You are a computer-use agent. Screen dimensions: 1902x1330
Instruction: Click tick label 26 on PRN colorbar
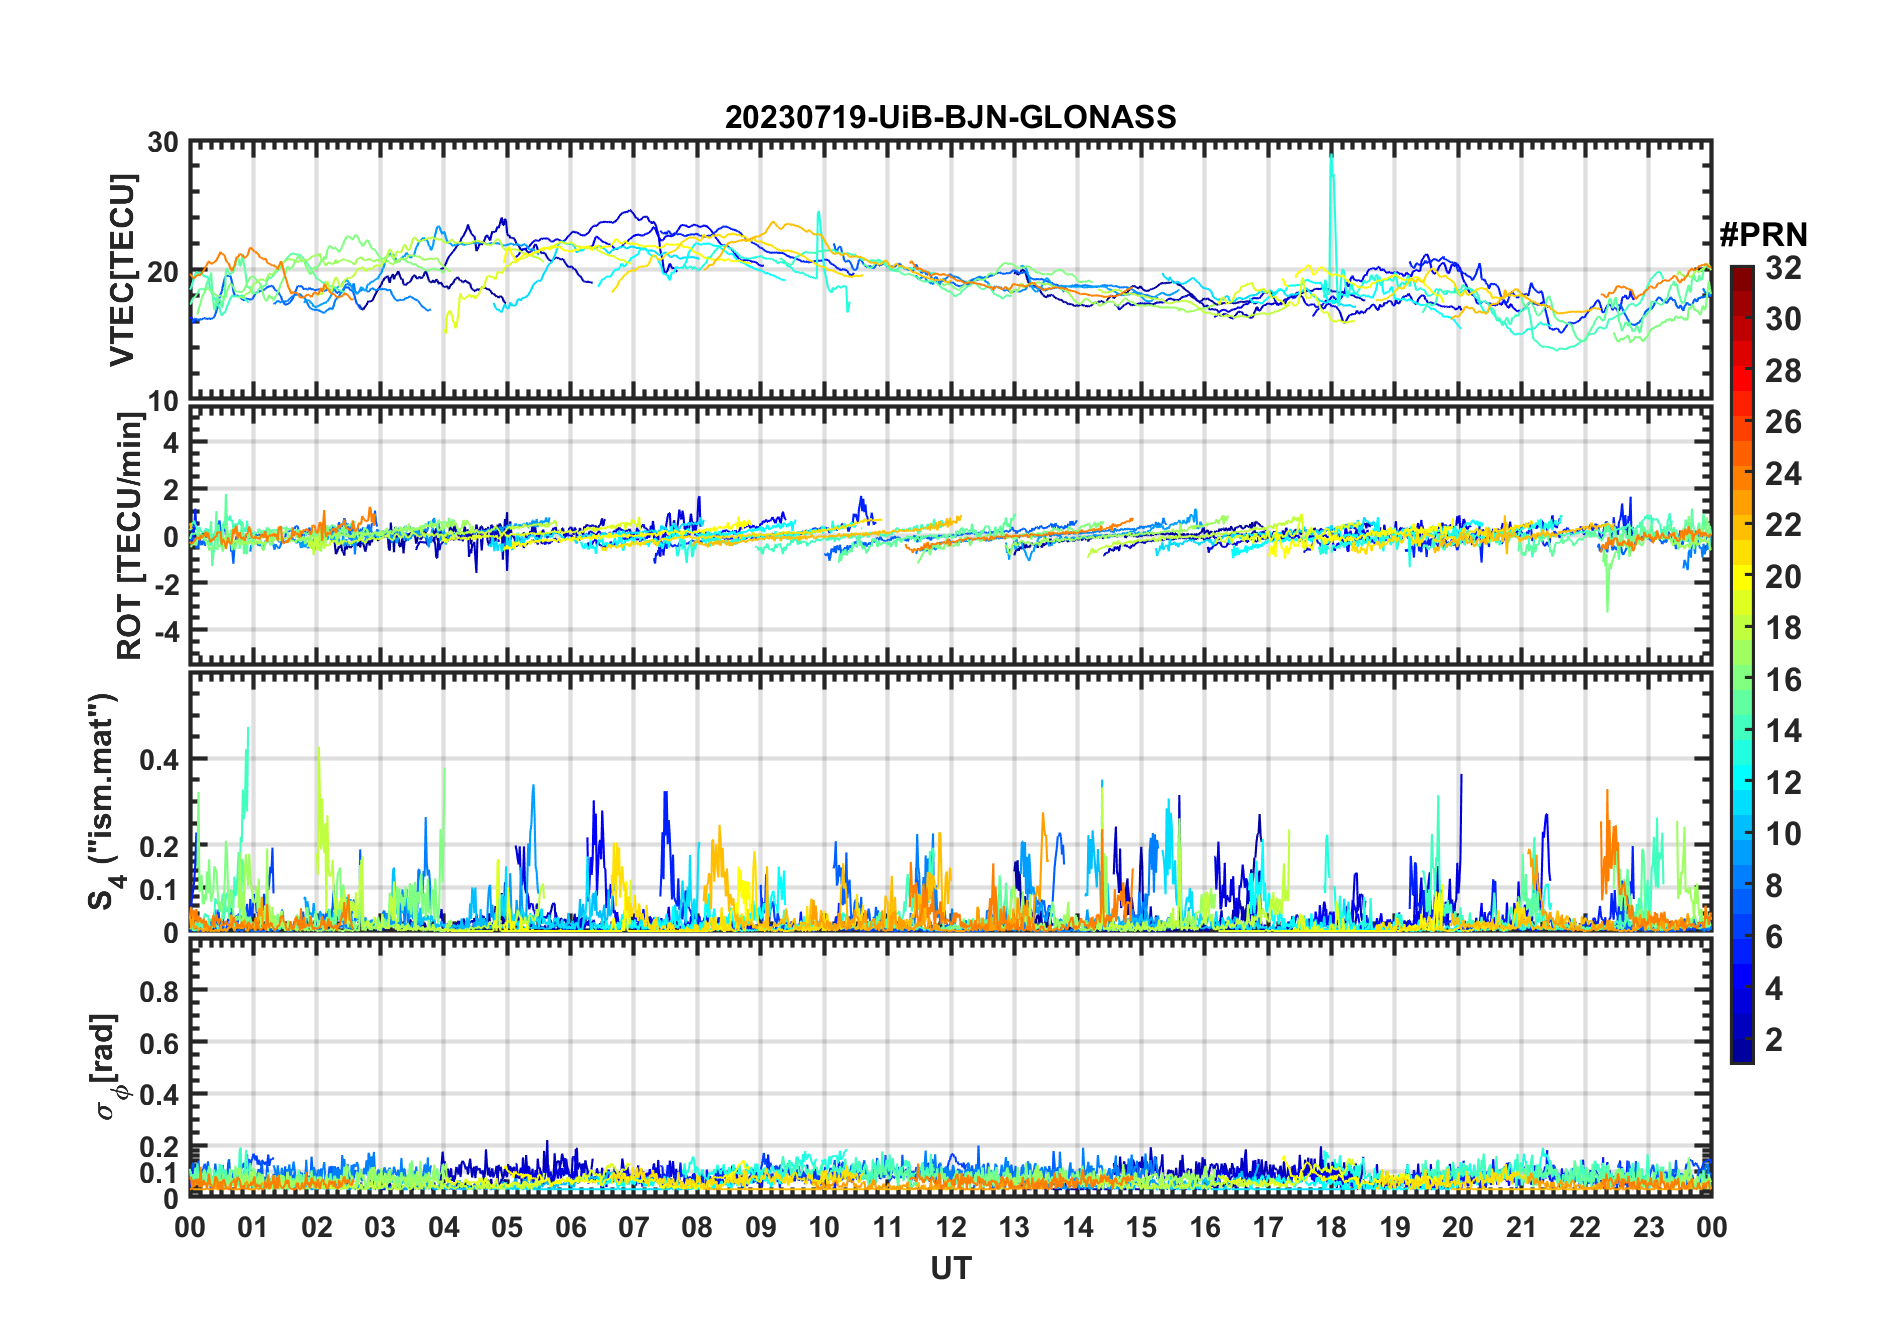click(1783, 422)
